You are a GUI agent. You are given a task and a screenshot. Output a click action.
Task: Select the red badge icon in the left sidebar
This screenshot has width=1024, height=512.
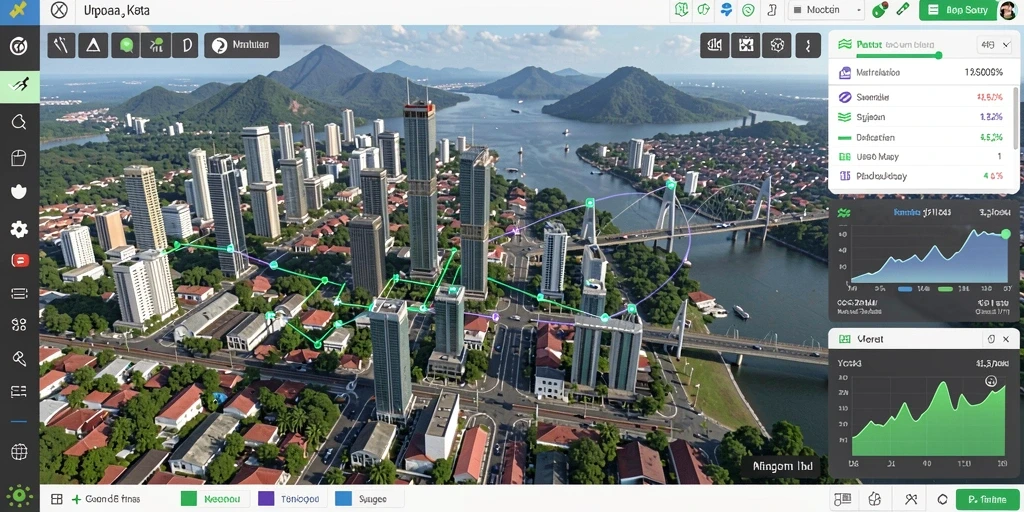(20, 261)
